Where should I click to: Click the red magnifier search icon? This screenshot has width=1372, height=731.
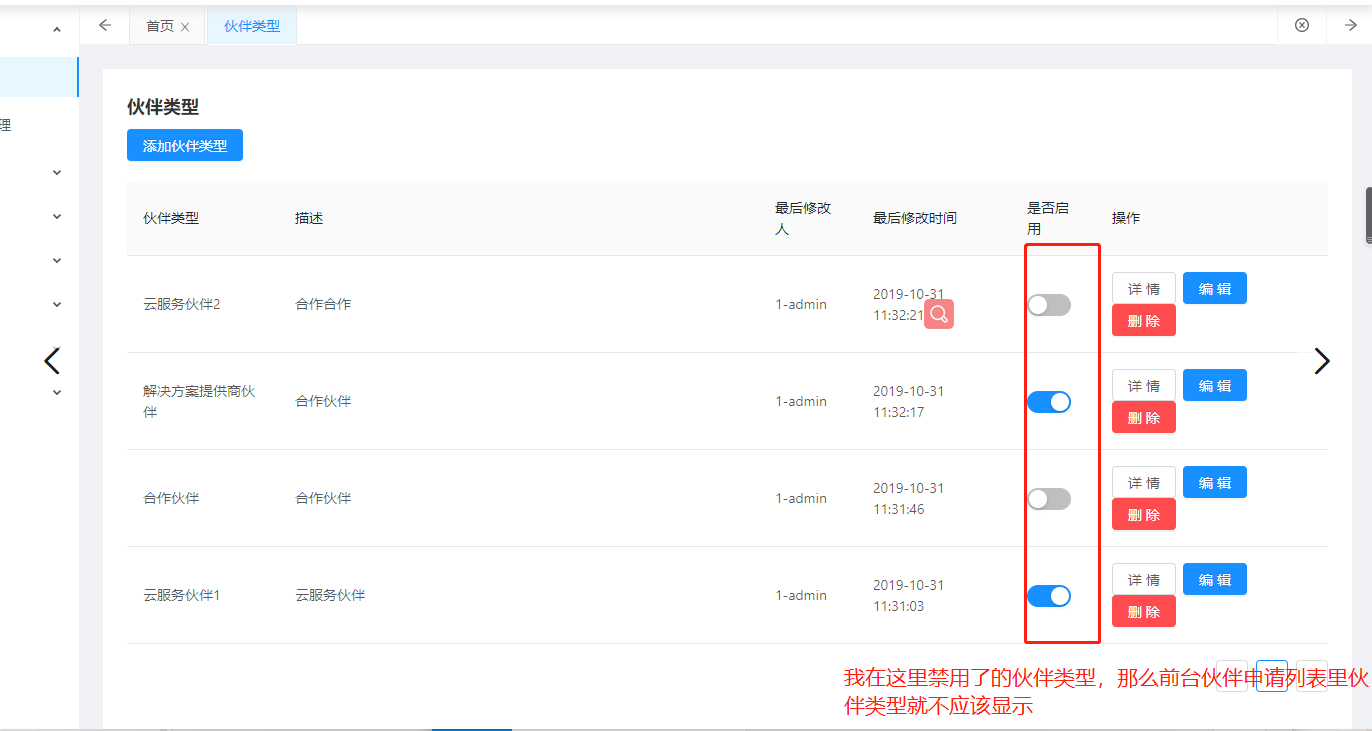(x=939, y=314)
